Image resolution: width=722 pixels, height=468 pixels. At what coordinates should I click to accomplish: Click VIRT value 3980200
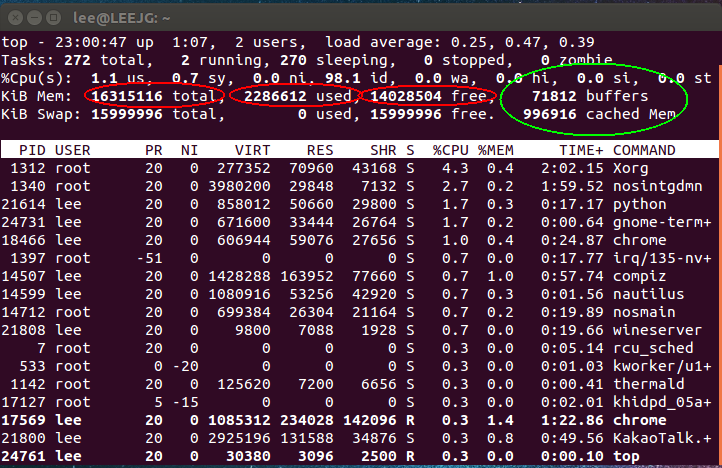[x=239, y=186]
